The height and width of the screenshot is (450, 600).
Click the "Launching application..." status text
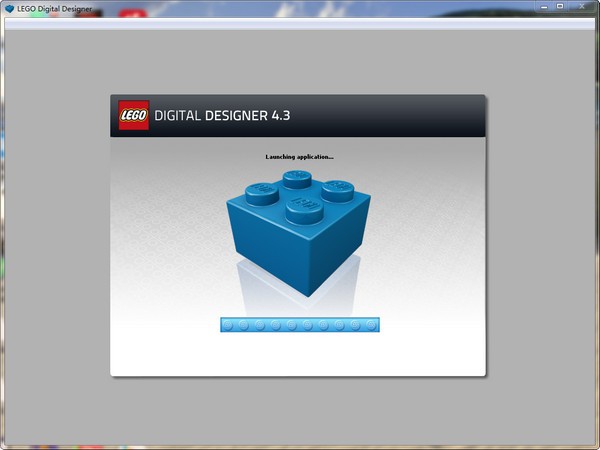click(x=299, y=157)
